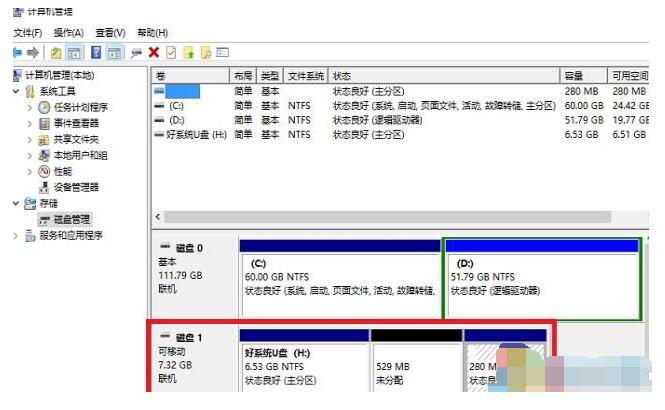Select the (C:) 60.00 GB NTFS partition block
This screenshot has width=665, height=410.
pos(340,278)
